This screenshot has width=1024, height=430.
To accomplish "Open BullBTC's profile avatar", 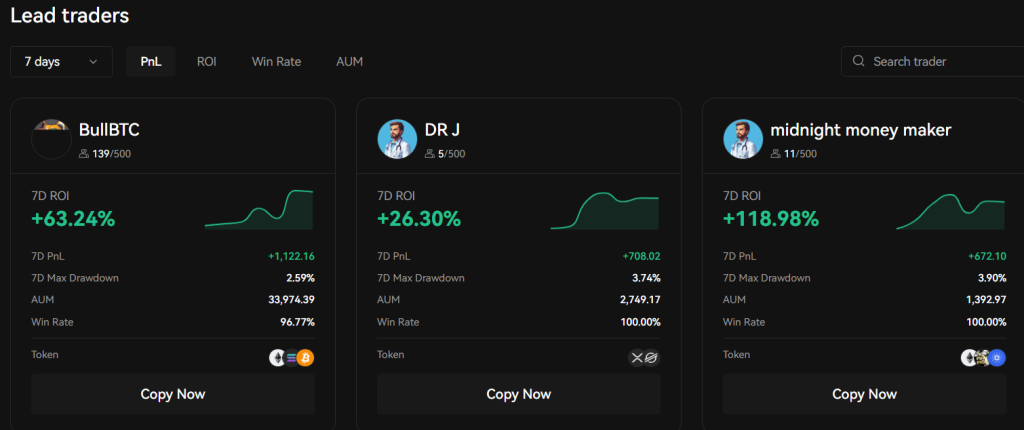I will 51,139.
